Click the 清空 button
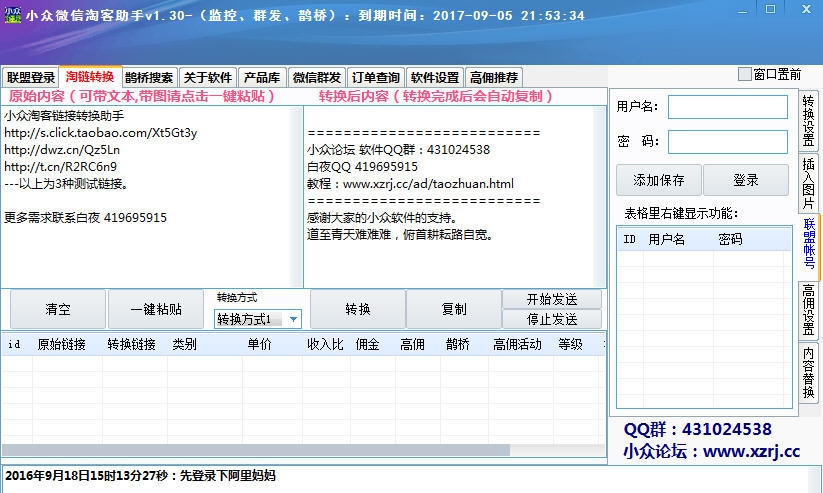Viewport: 823px width, 493px height. (x=58, y=309)
